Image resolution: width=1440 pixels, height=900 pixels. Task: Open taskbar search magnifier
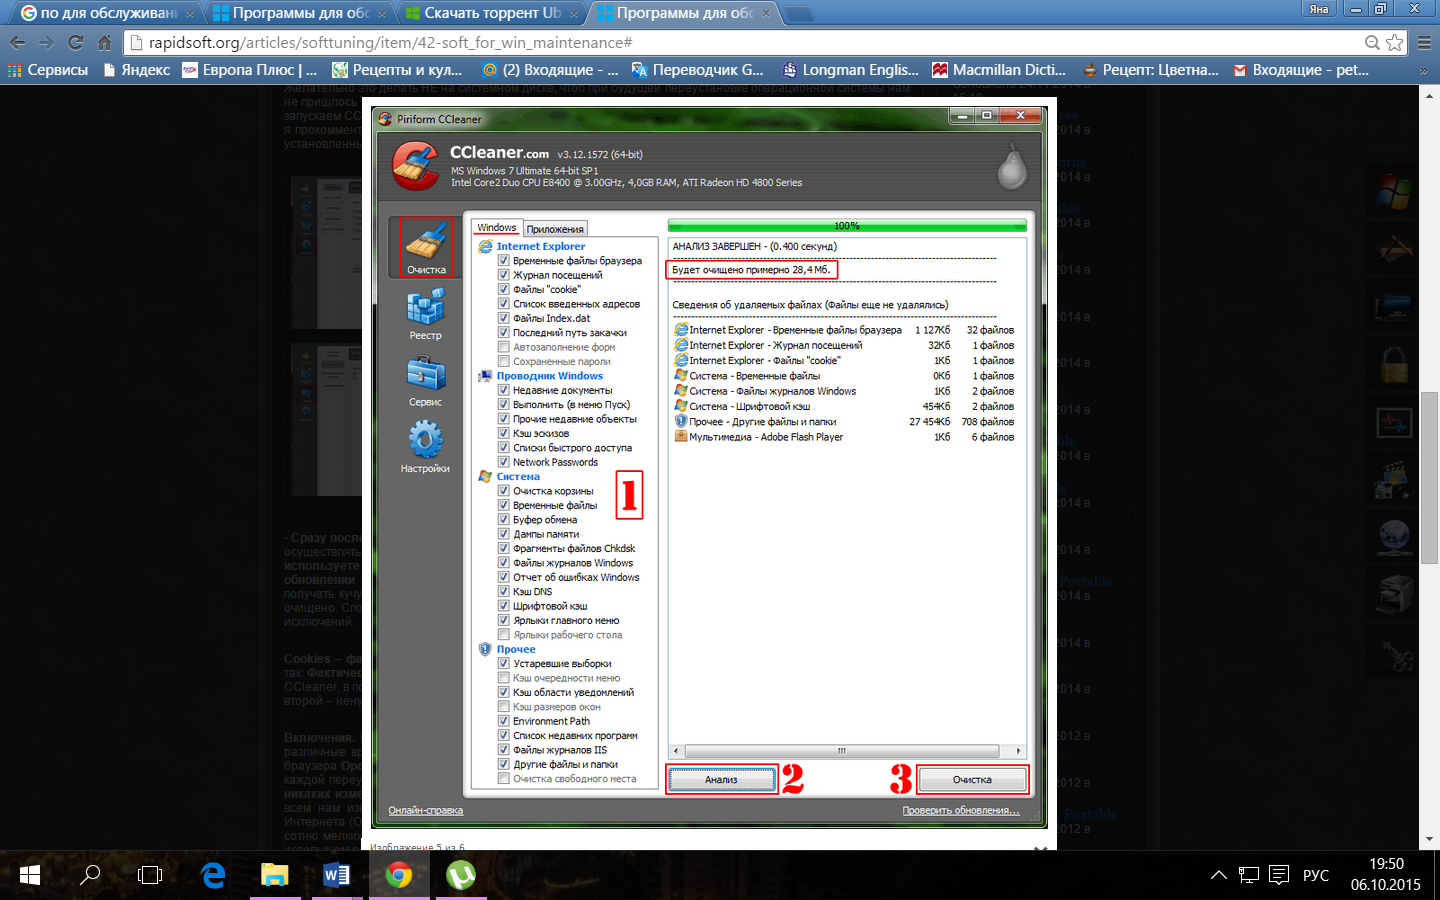(x=90, y=875)
